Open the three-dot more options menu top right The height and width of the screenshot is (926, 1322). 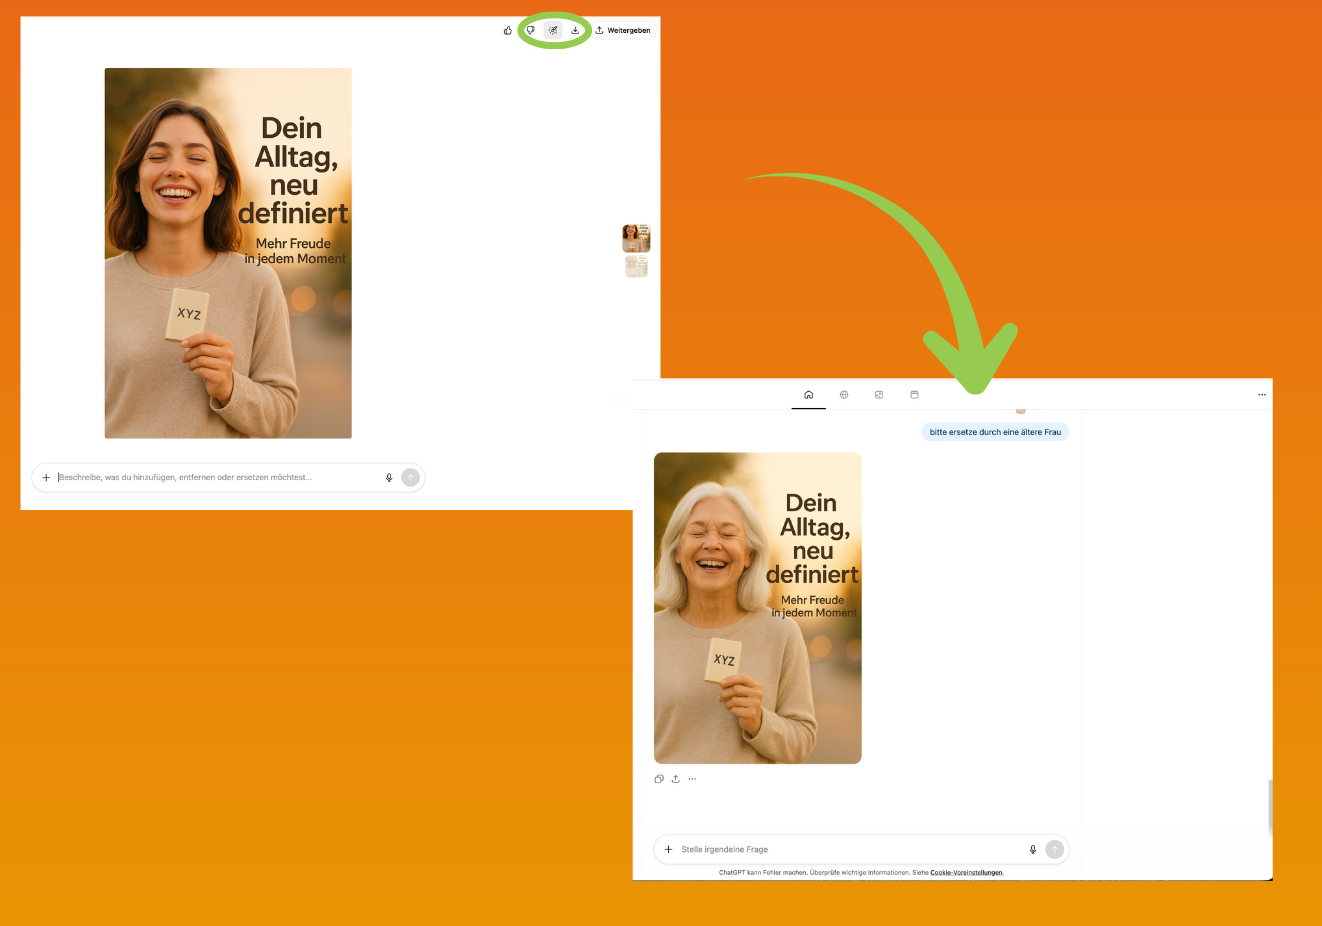point(1262,394)
